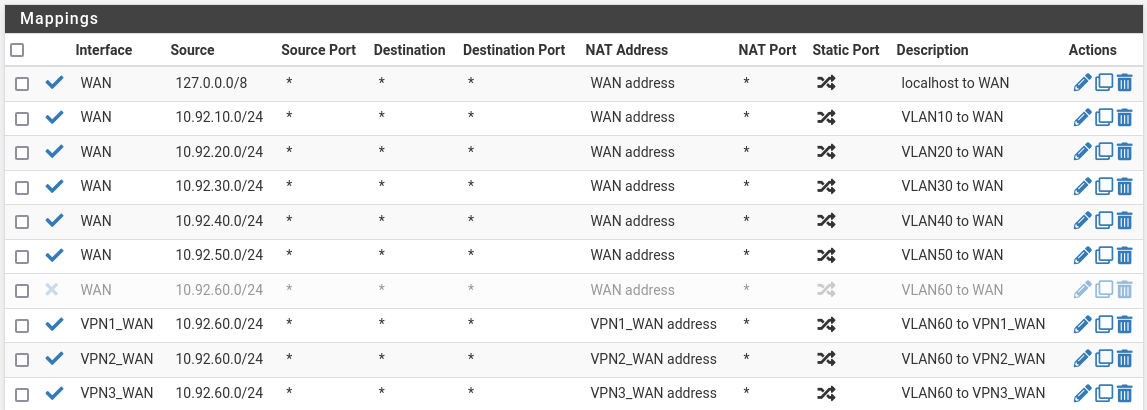Delete the VLAN40 to WAN mapping
Image resolution: width=1147 pixels, height=410 pixels.
pos(1125,221)
